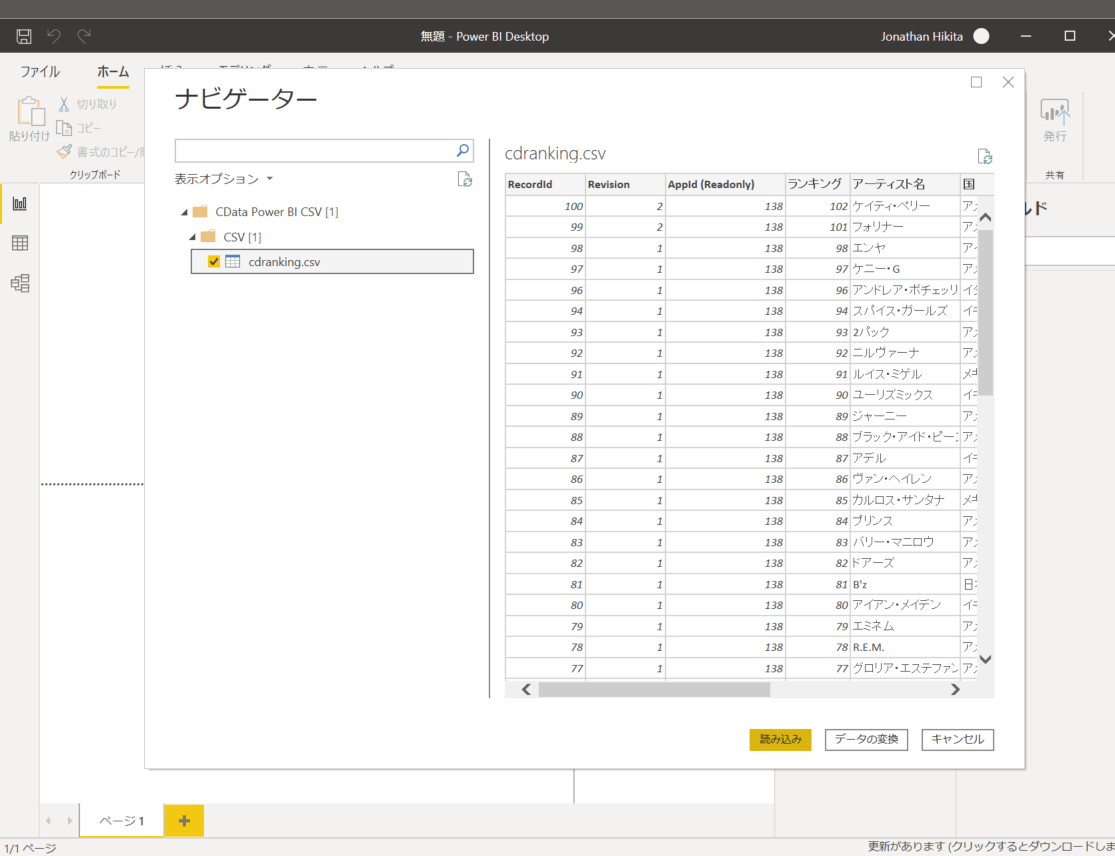This screenshot has height=856, width=1115.
Task: Click the table icon next to cdranking.csv
Action: click(233, 262)
